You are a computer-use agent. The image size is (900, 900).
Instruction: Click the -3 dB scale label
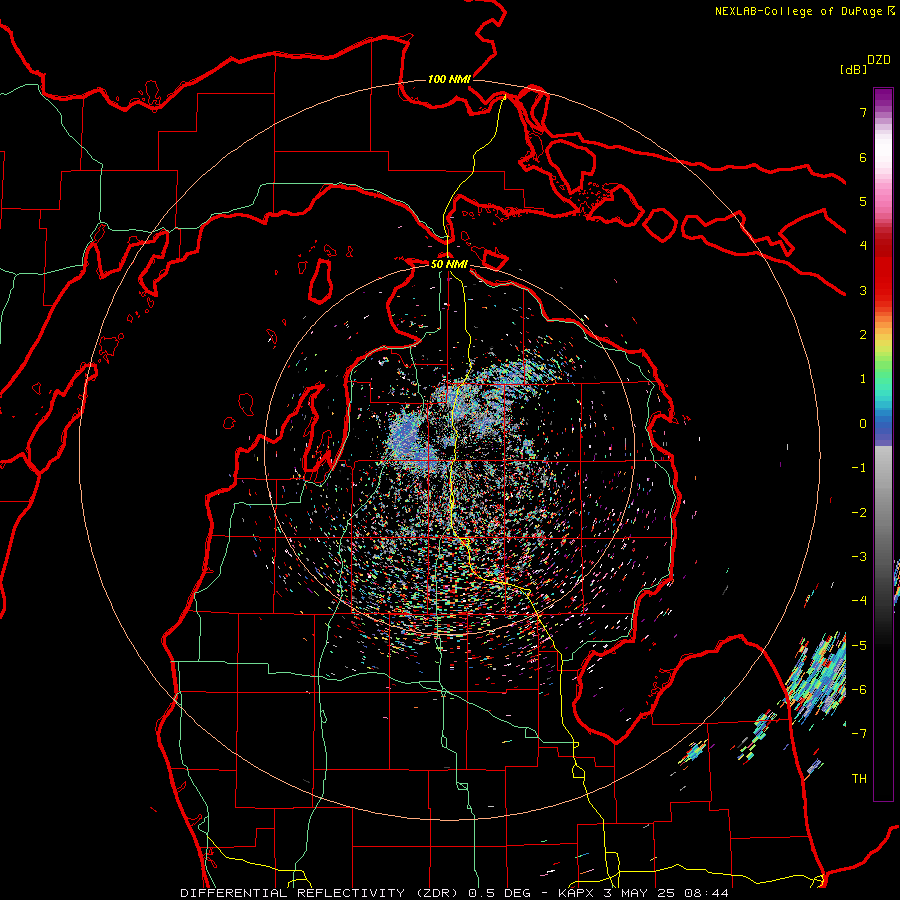click(859, 557)
